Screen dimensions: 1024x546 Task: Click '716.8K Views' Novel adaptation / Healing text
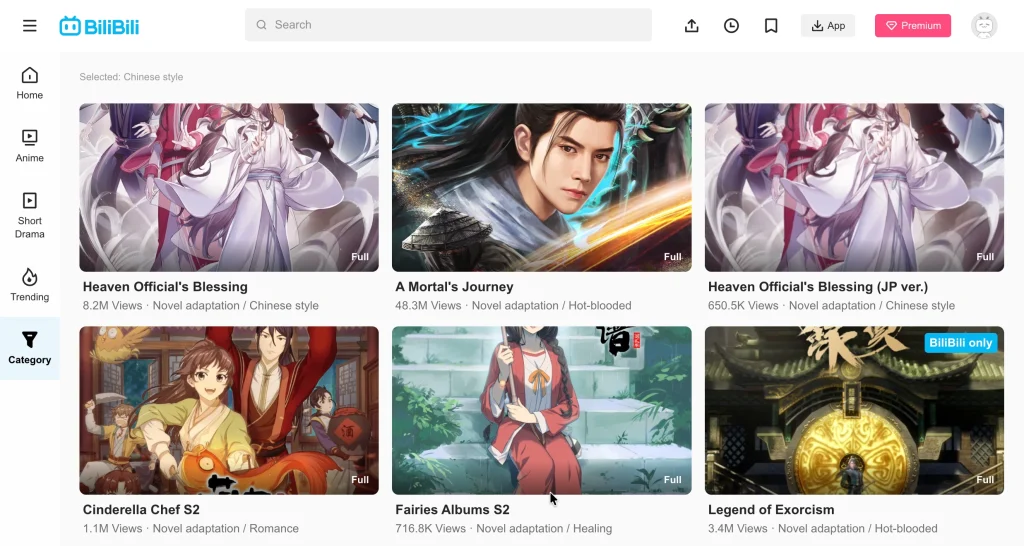click(x=504, y=528)
